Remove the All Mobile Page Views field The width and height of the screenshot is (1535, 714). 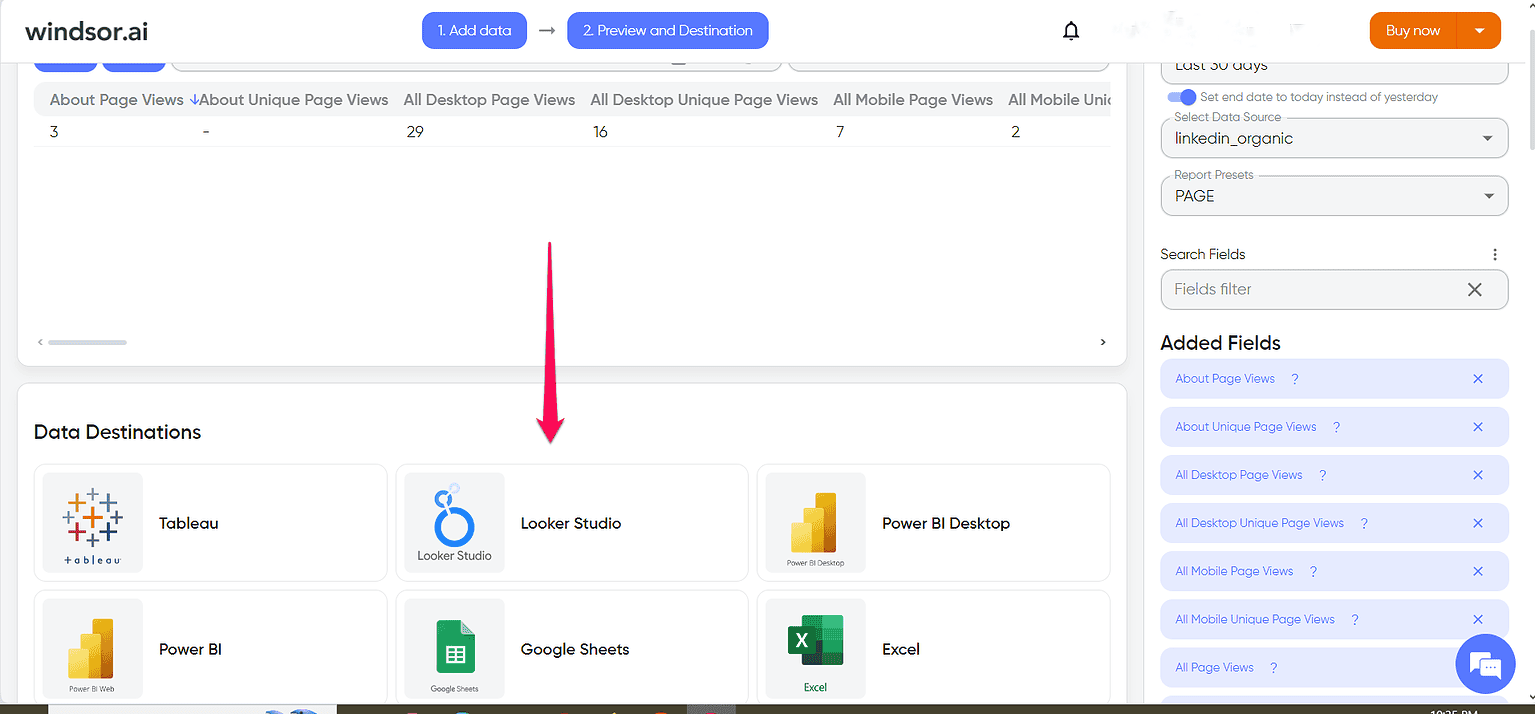click(x=1478, y=571)
